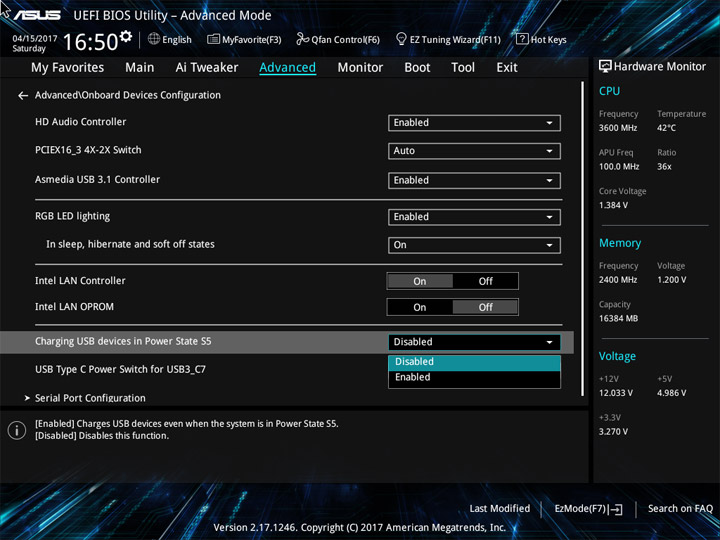
Task: Open the Ai Tweaker tab
Action: [x=207, y=68]
